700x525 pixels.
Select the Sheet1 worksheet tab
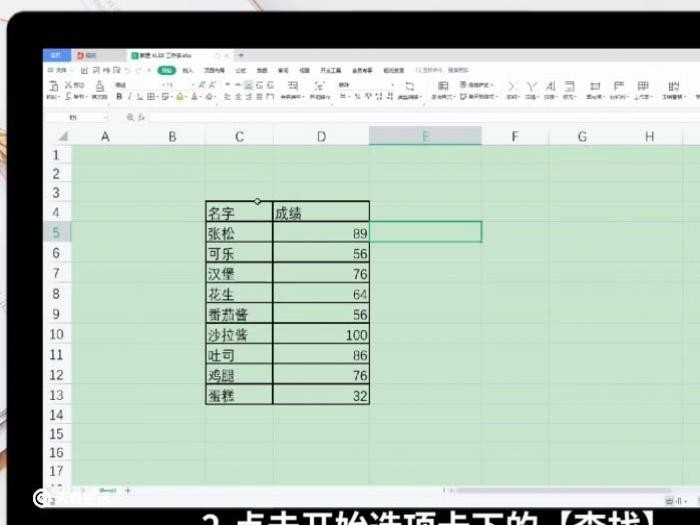(107, 490)
